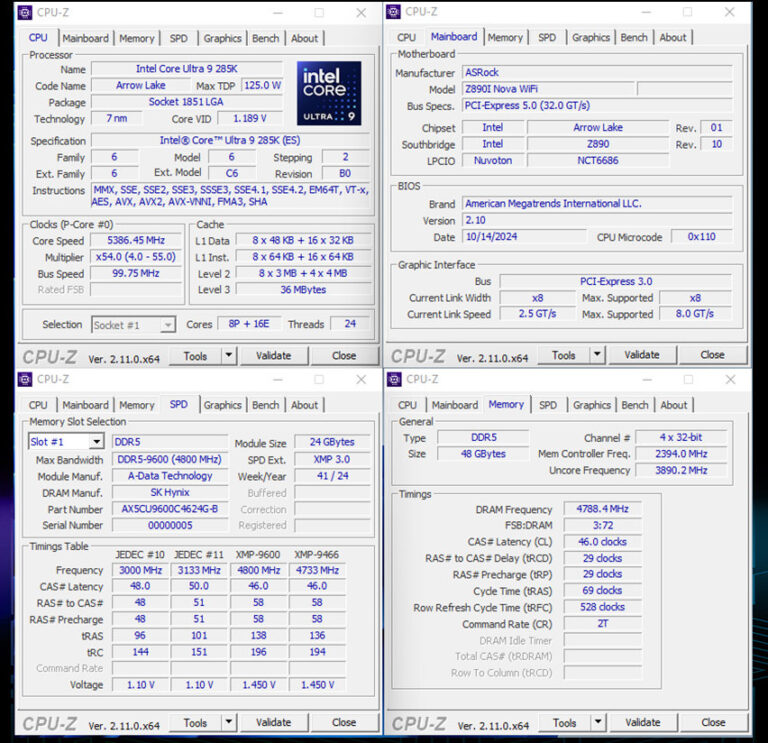Click the Core Speed value 5386.45 MHz
768x743 pixels.
[136, 240]
